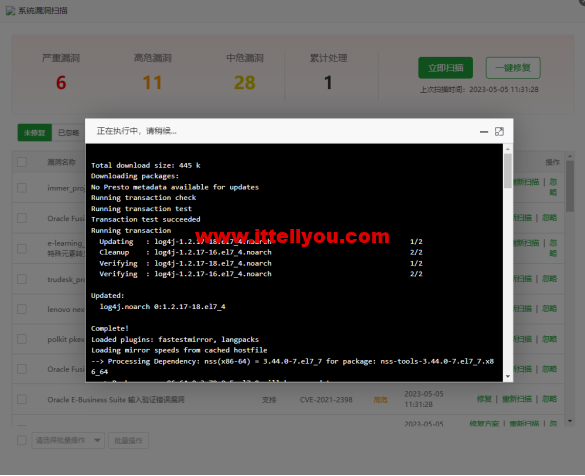Click the terminal output scrollbar thumb
Image resolution: width=585 pixels, height=476 pixels.
pos(508,171)
